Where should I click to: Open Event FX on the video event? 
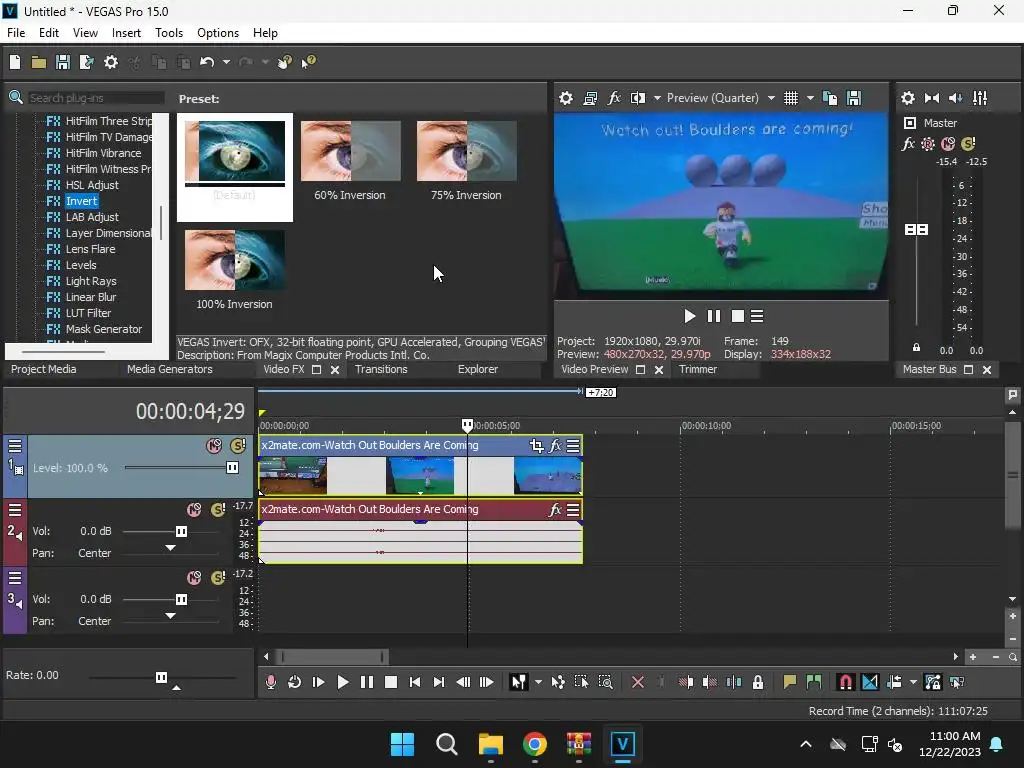[555, 445]
